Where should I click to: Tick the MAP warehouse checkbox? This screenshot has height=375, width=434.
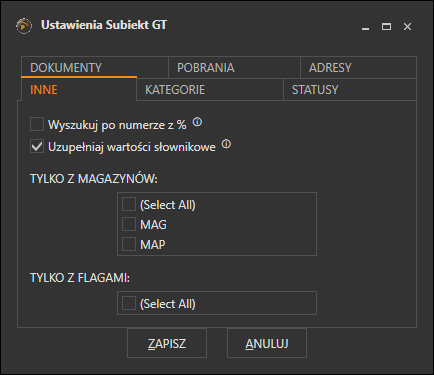coord(129,244)
